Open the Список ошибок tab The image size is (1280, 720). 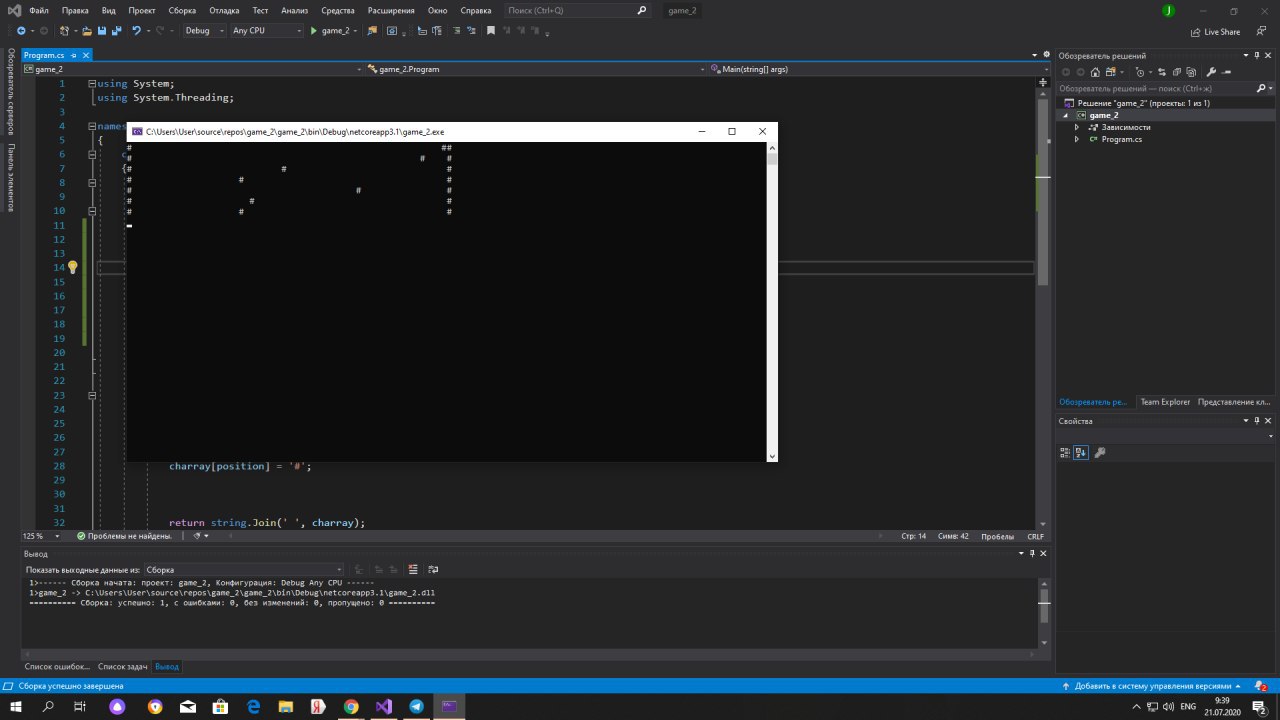tap(56, 666)
